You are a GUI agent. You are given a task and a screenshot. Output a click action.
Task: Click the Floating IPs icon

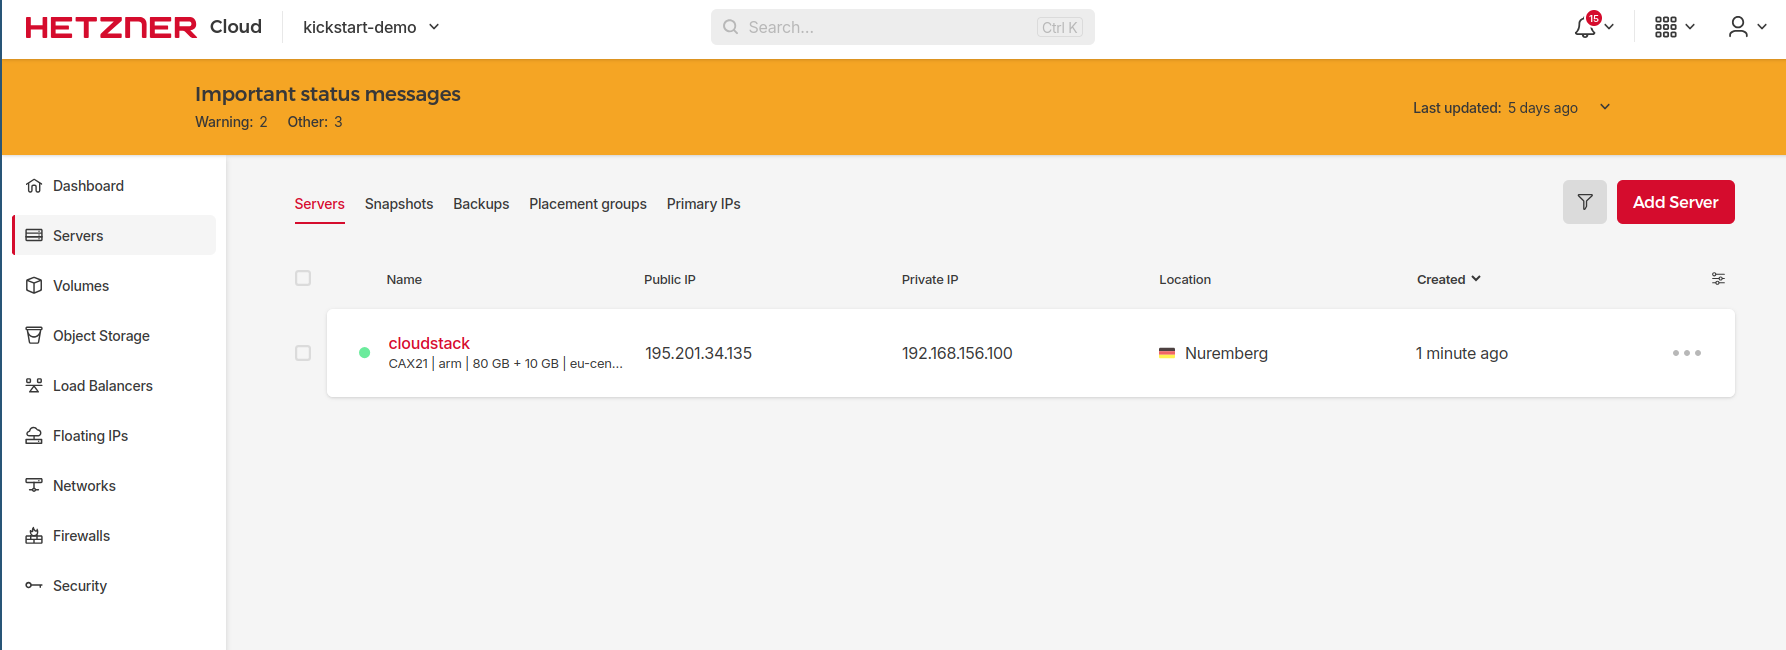tap(34, 436)
